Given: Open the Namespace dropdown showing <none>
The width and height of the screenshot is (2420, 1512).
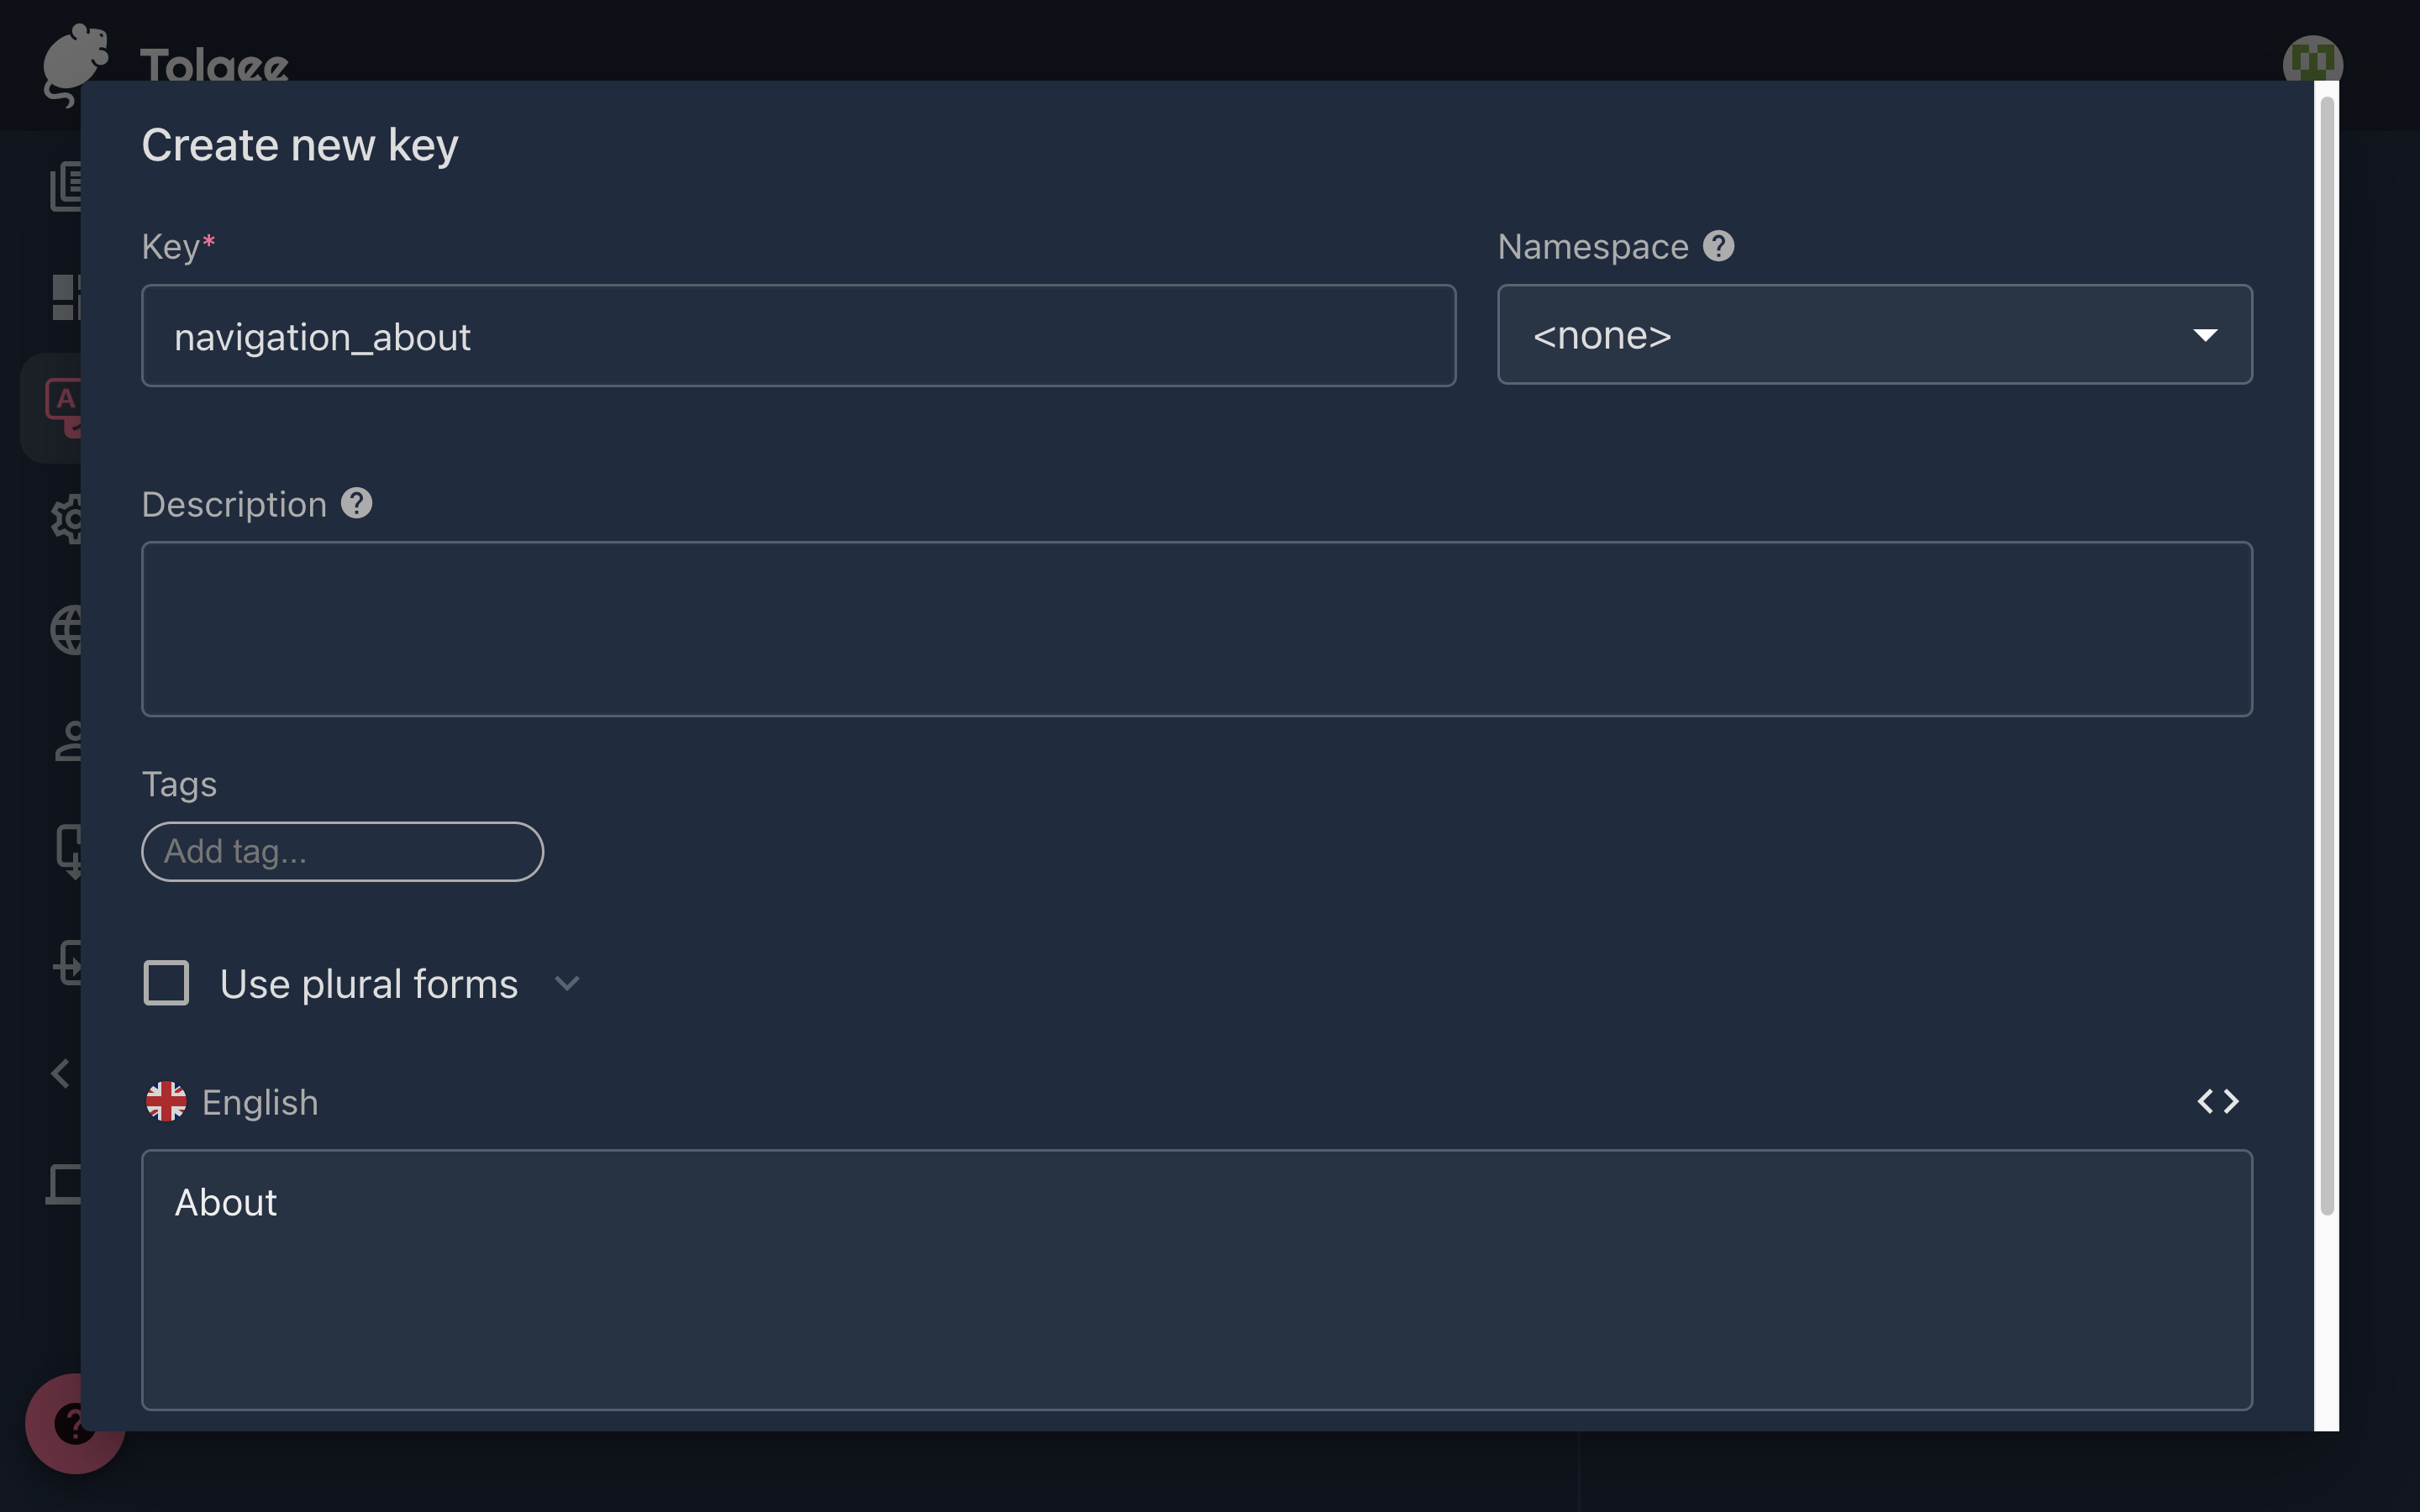Looking at the screenshot, I should click(x=1874, y=335).
